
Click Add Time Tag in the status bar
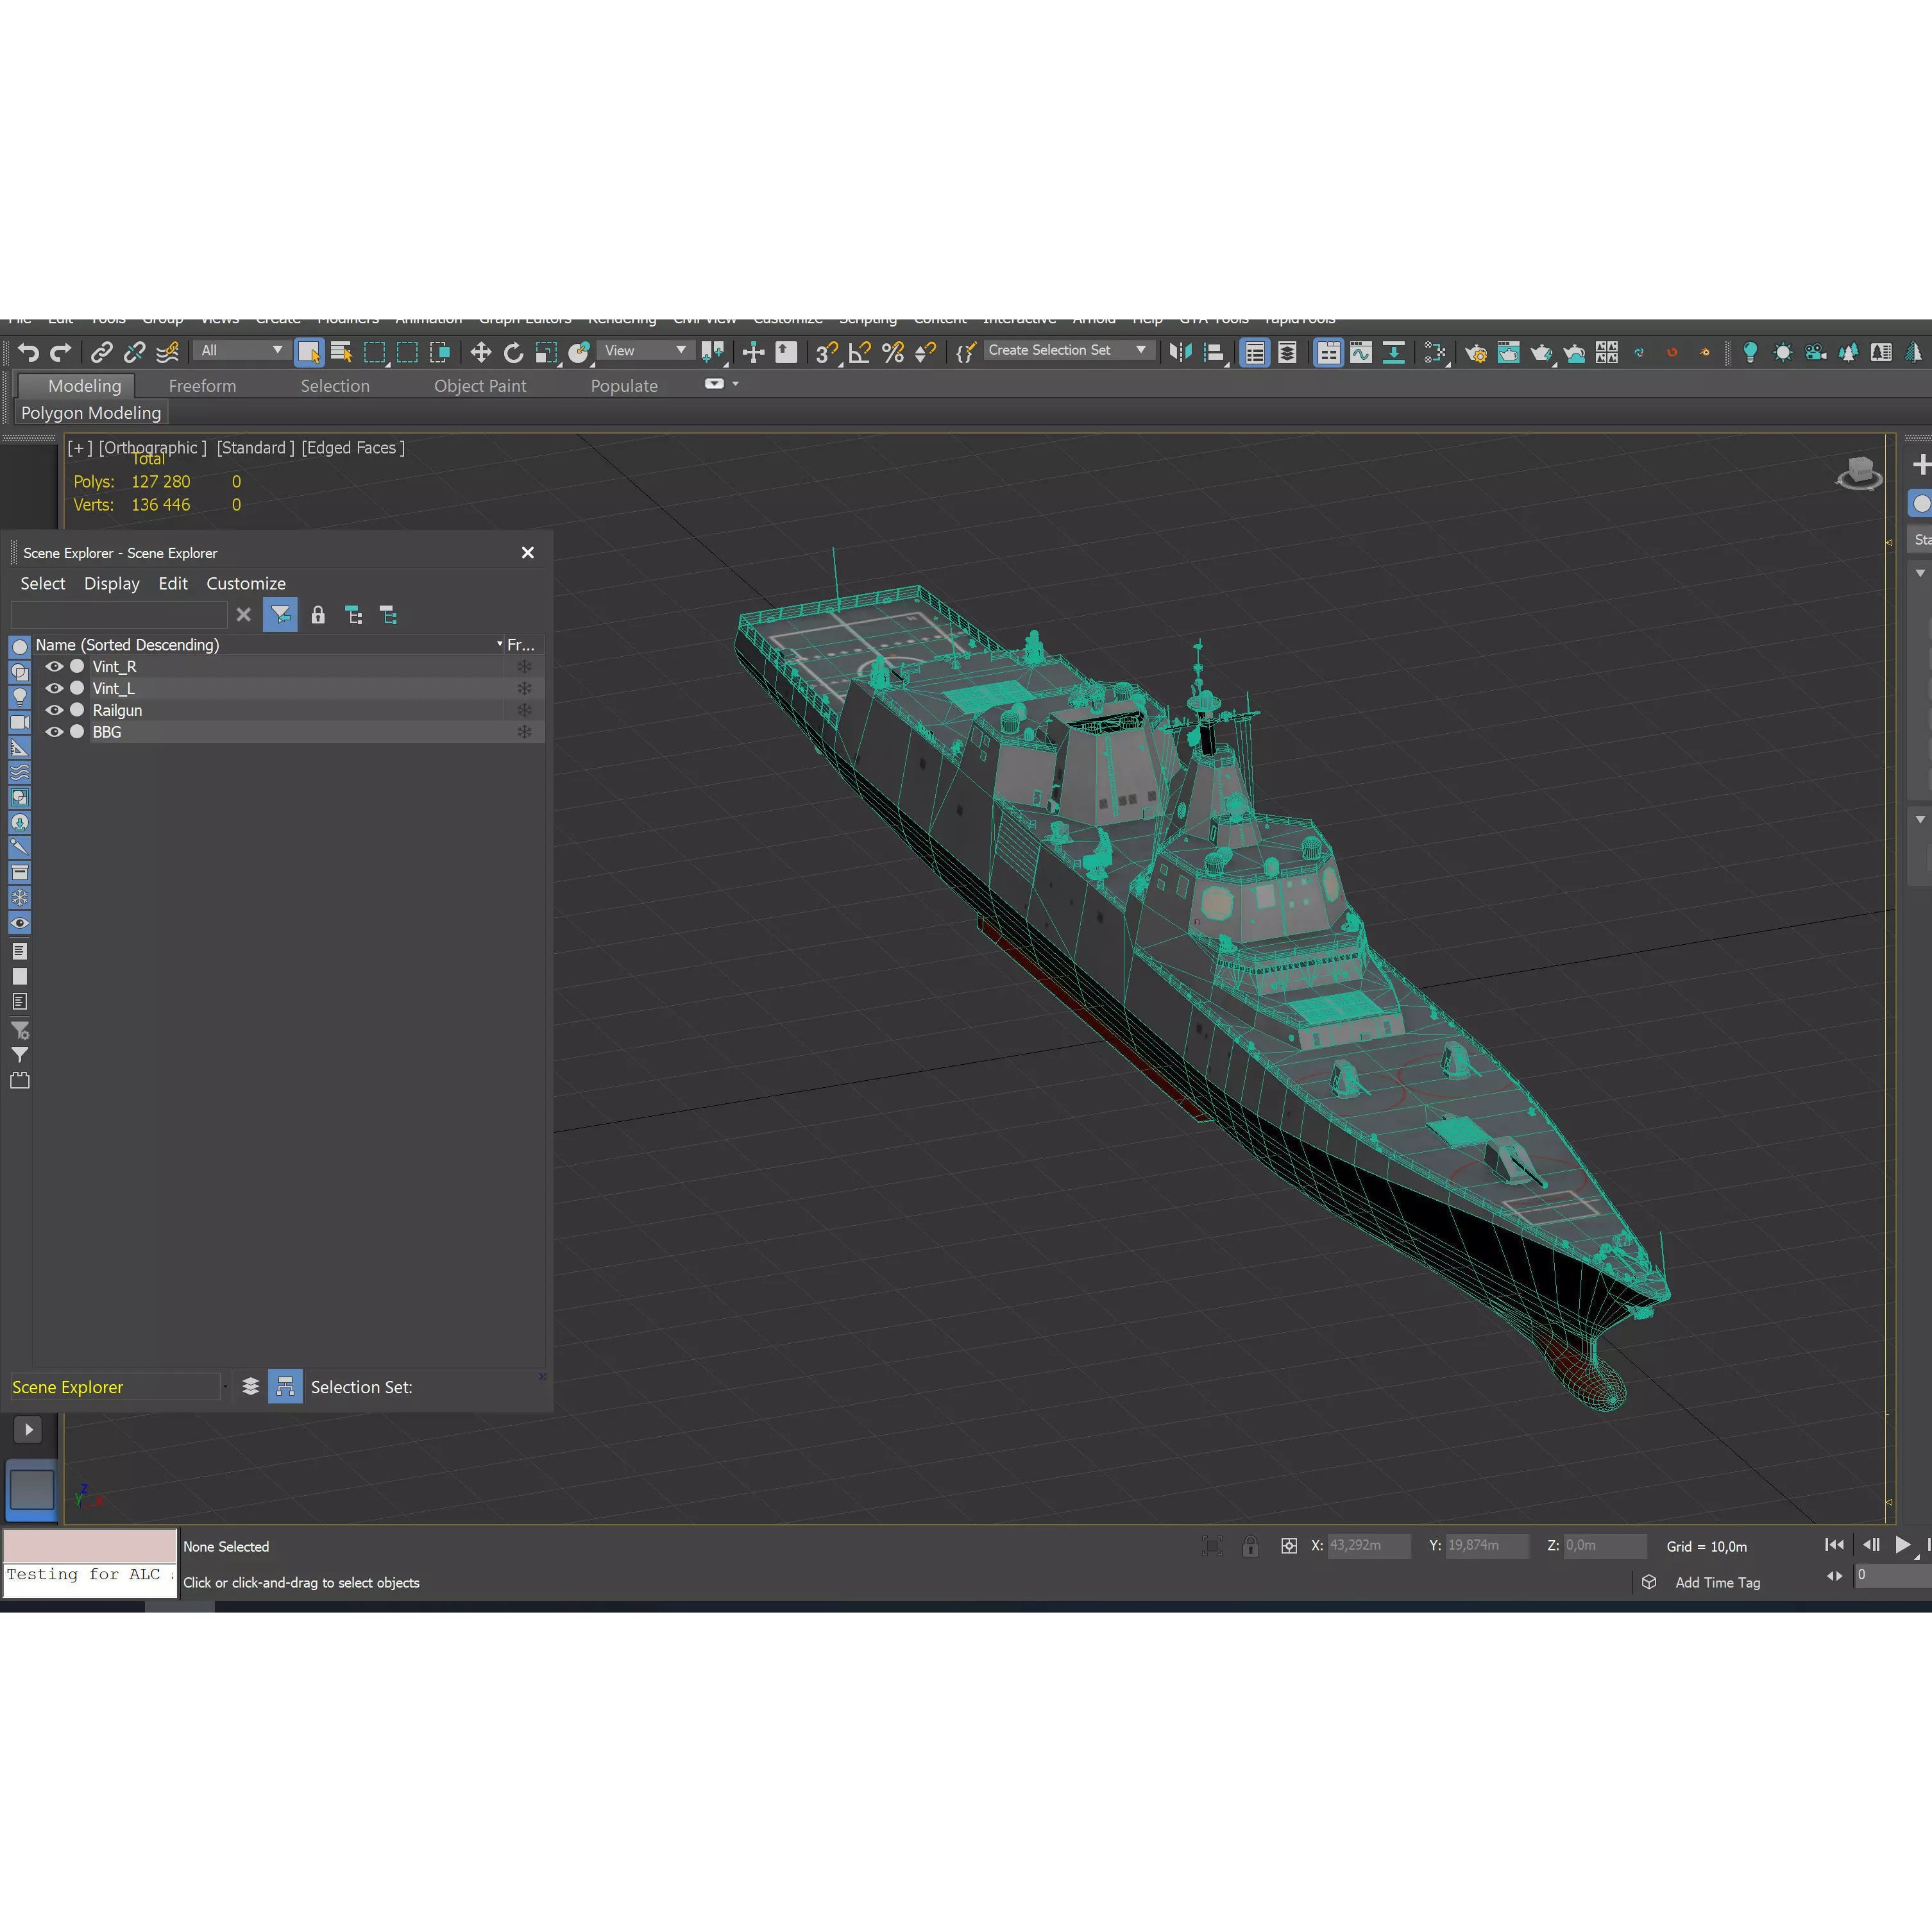click(x=1719, y=1582)
